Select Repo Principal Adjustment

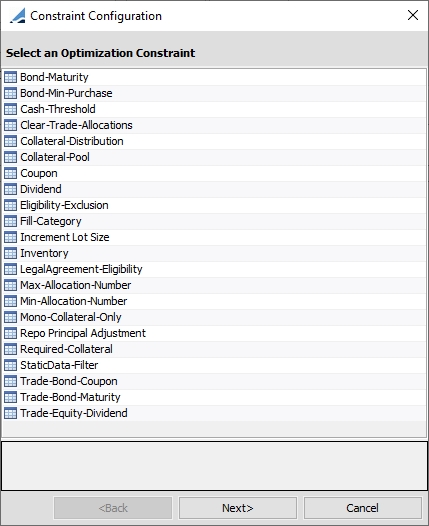[x=214, y=333]
